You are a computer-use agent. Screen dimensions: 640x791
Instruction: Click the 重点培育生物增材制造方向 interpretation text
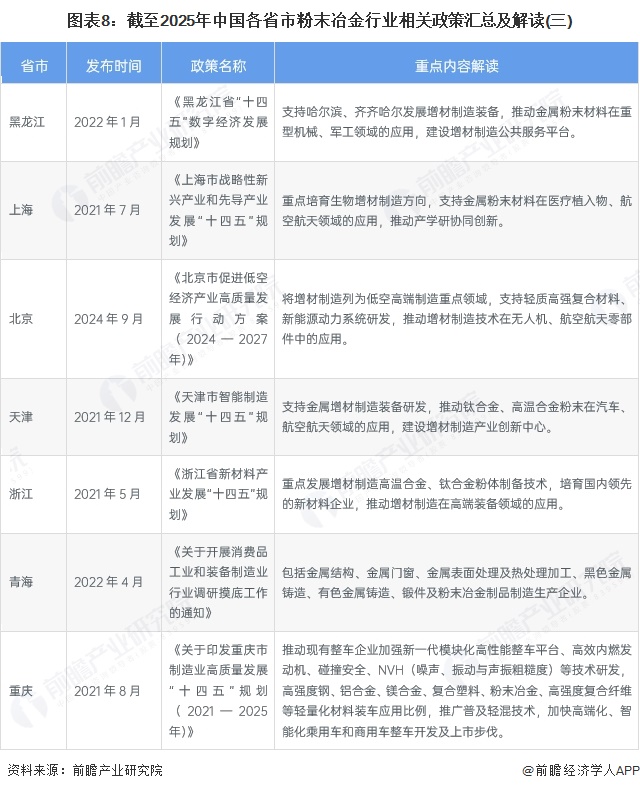pyautogui.click(x=456, y=210)
